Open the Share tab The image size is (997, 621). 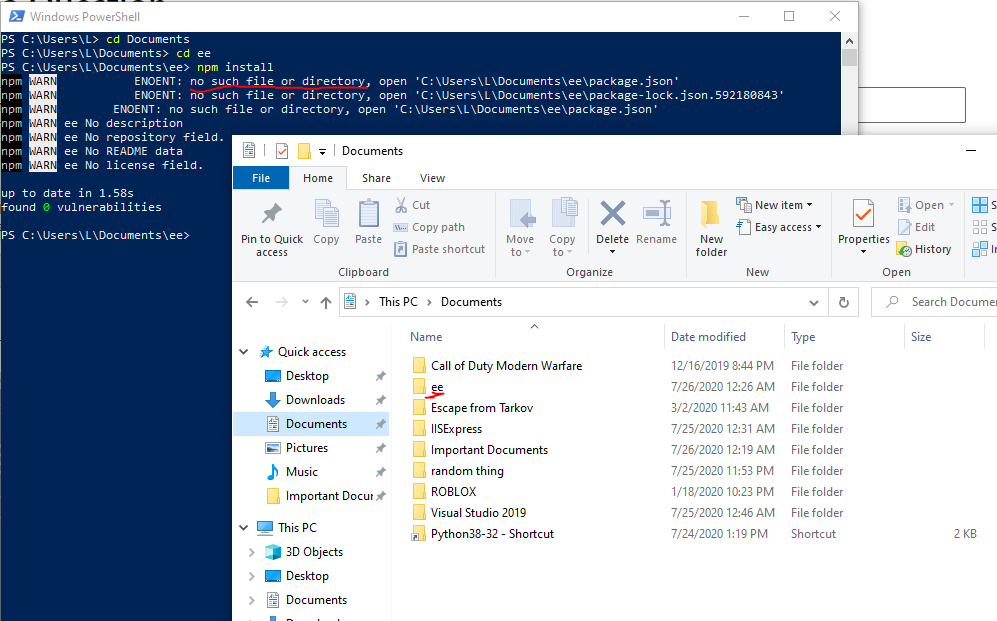click(376, 177)
